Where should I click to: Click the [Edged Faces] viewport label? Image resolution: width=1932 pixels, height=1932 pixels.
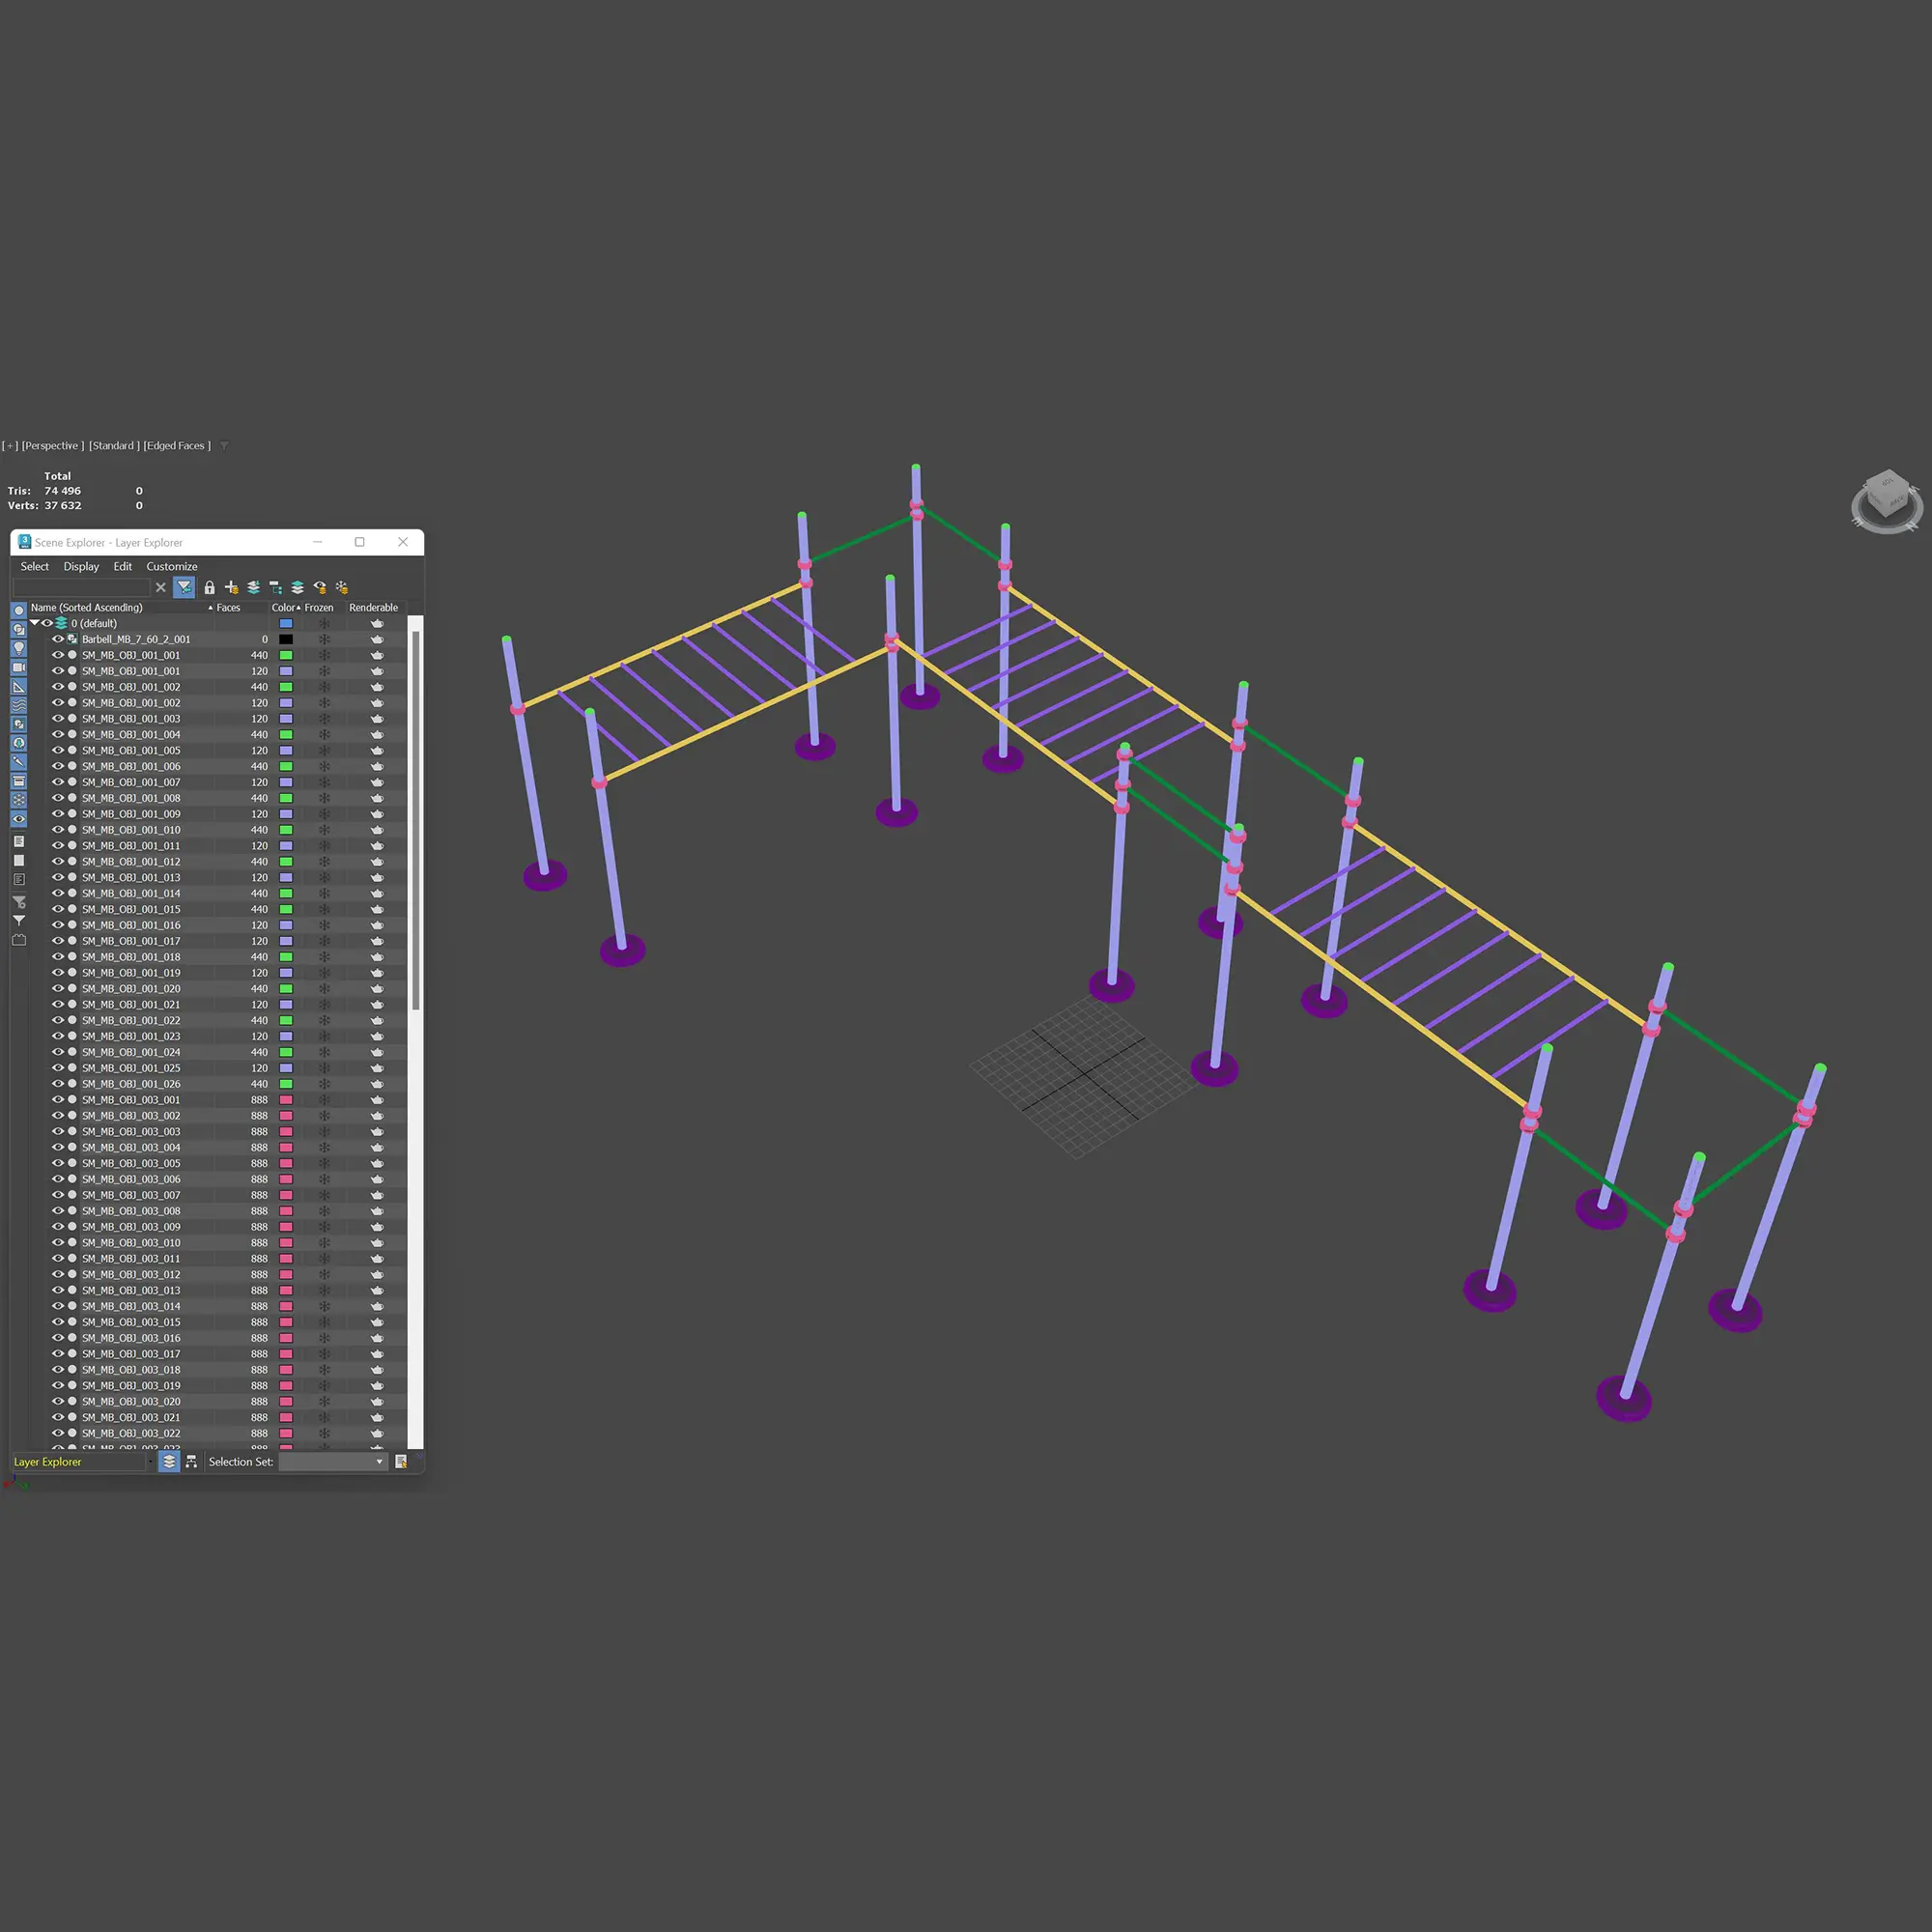tap(177, 445)
